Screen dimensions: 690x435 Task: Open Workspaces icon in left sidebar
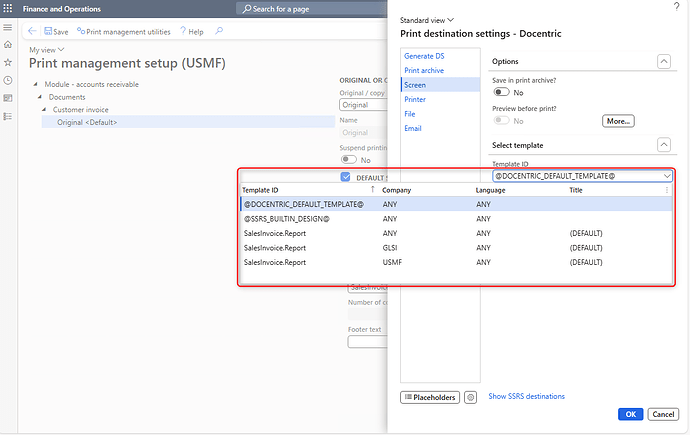(8, 98)
